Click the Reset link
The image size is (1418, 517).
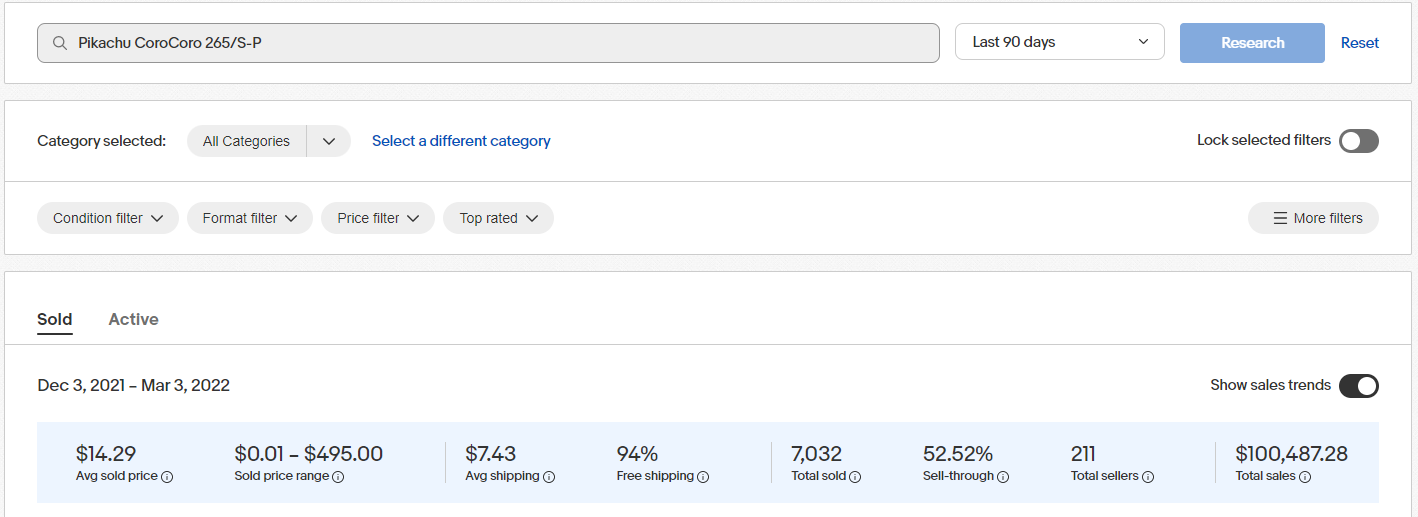(x=1359, y=43)
